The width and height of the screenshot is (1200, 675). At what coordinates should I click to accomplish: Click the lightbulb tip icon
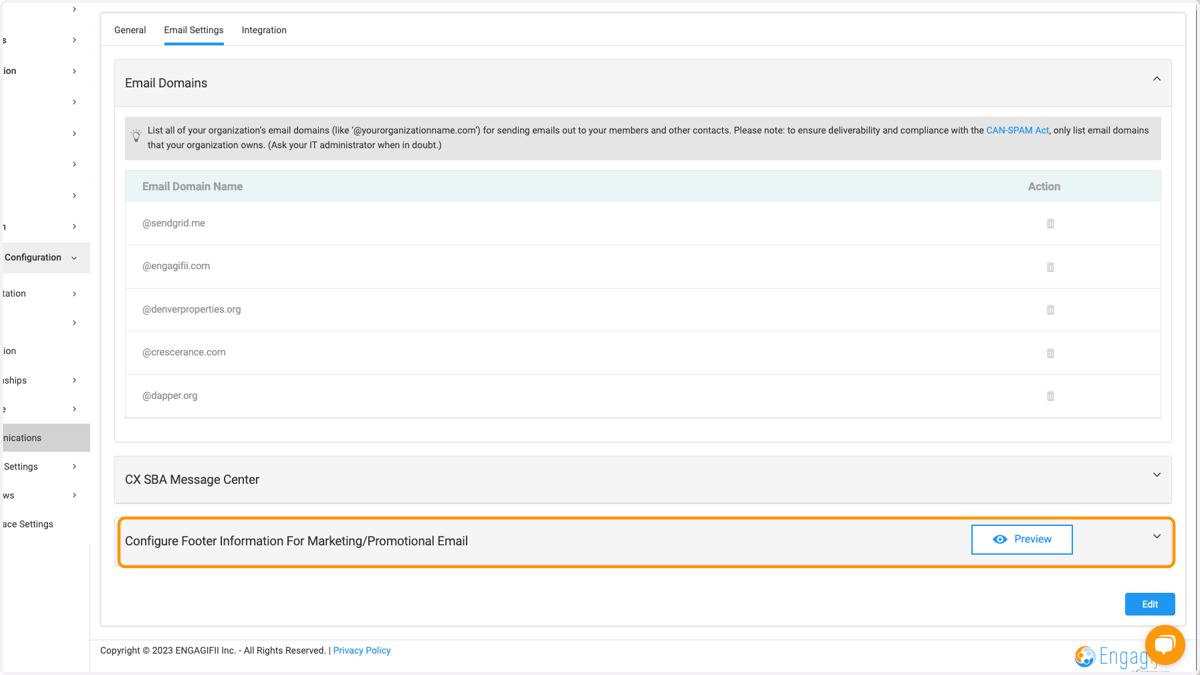pyautogui.click(x=136, y=135)
